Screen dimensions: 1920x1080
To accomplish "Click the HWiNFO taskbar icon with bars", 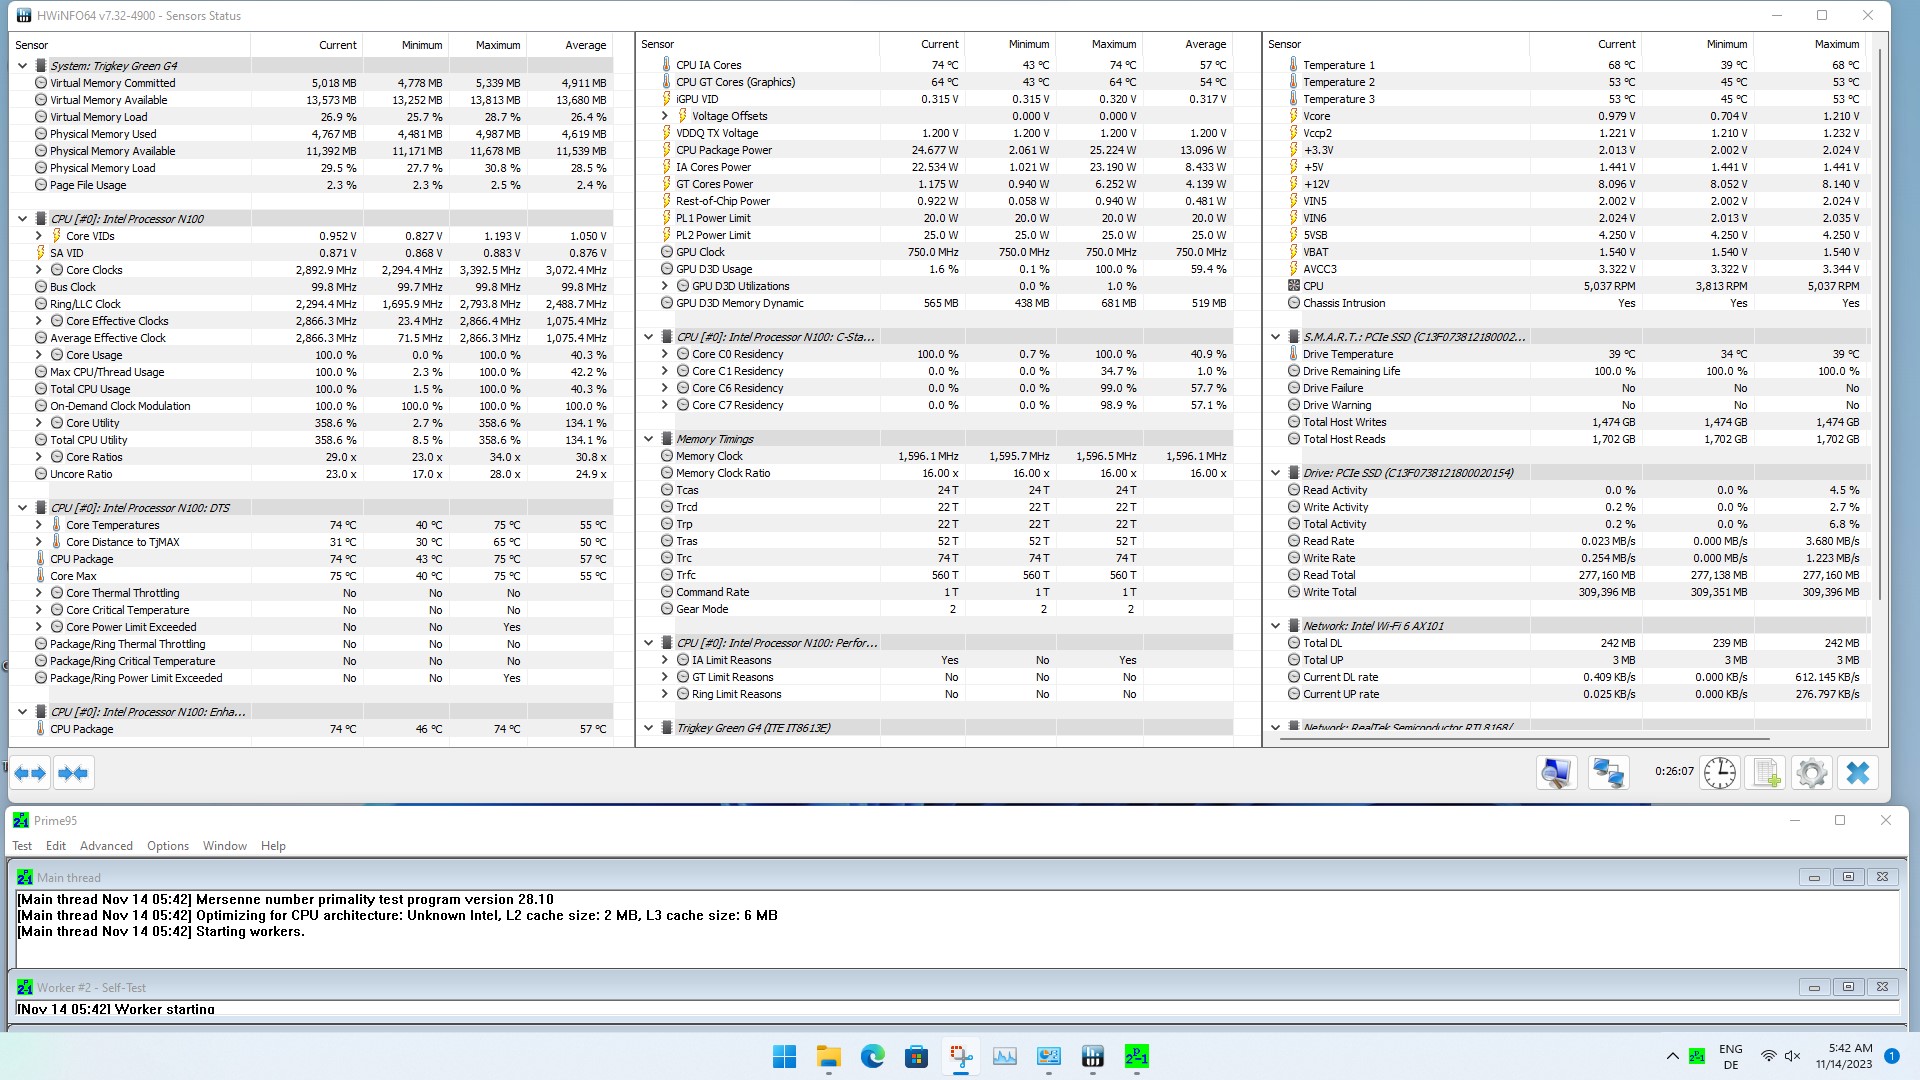I will (x=1093, y=1056).
